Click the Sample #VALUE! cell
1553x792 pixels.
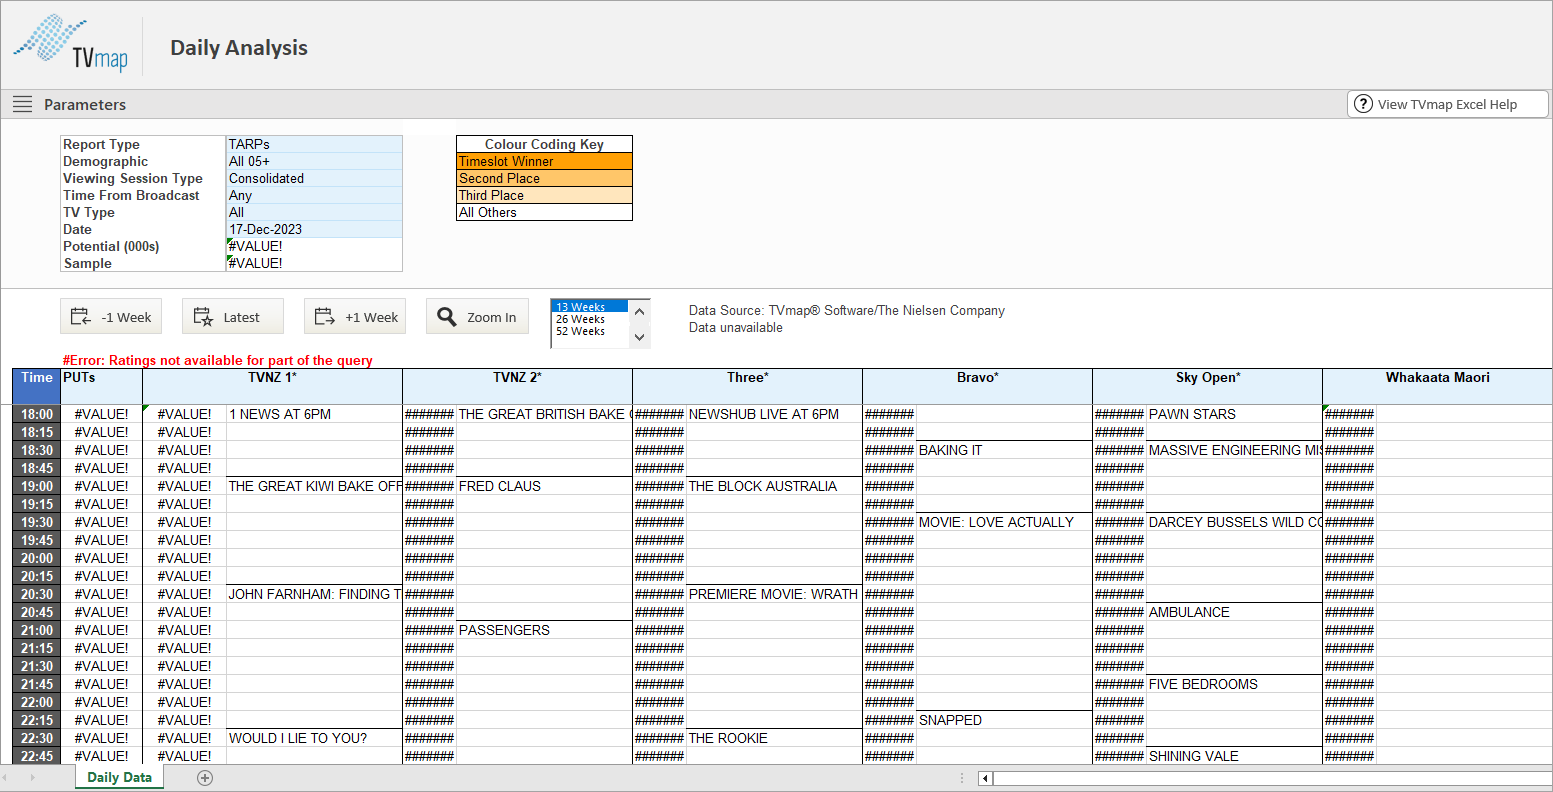pyautogui.click(x=314, y=263)
